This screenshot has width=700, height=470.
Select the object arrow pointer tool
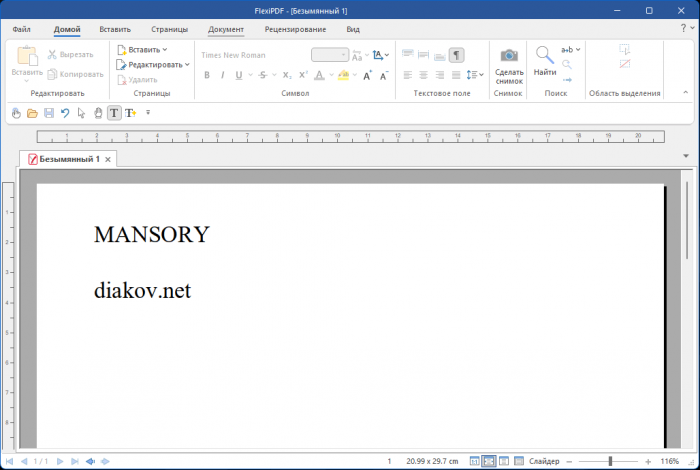tap(81, 113)
